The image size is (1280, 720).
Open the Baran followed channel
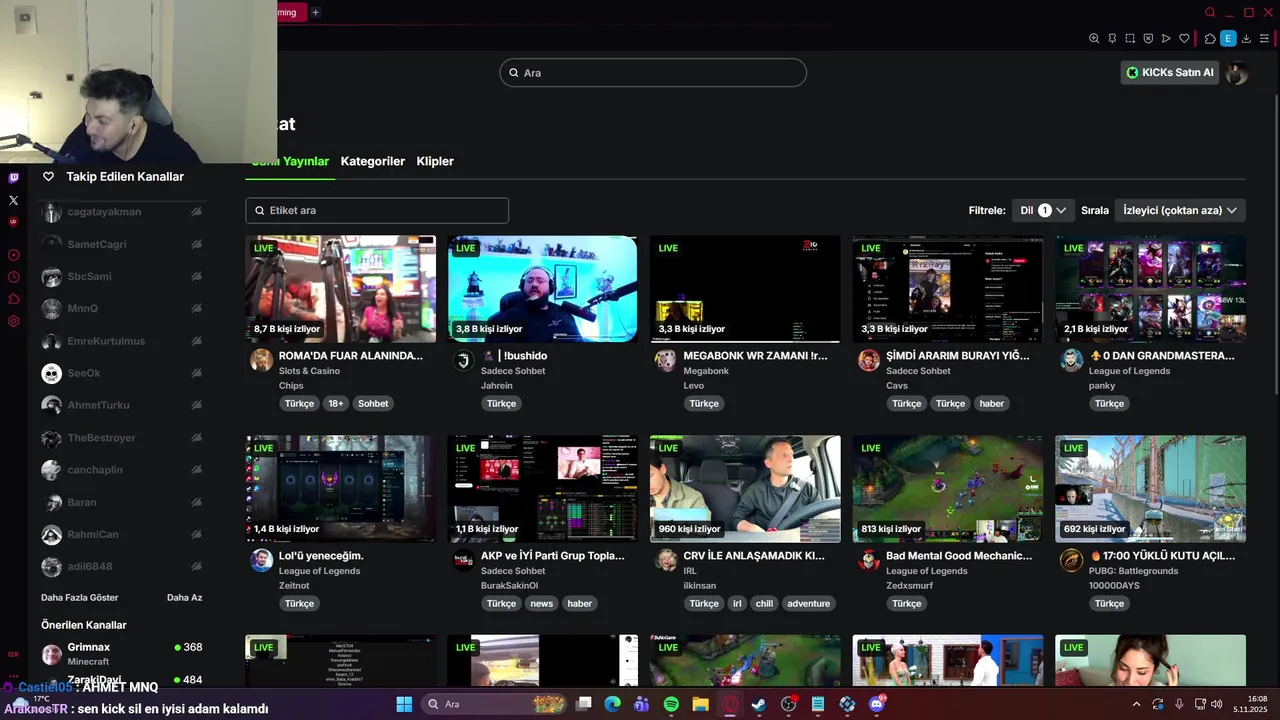pos(122,502)
